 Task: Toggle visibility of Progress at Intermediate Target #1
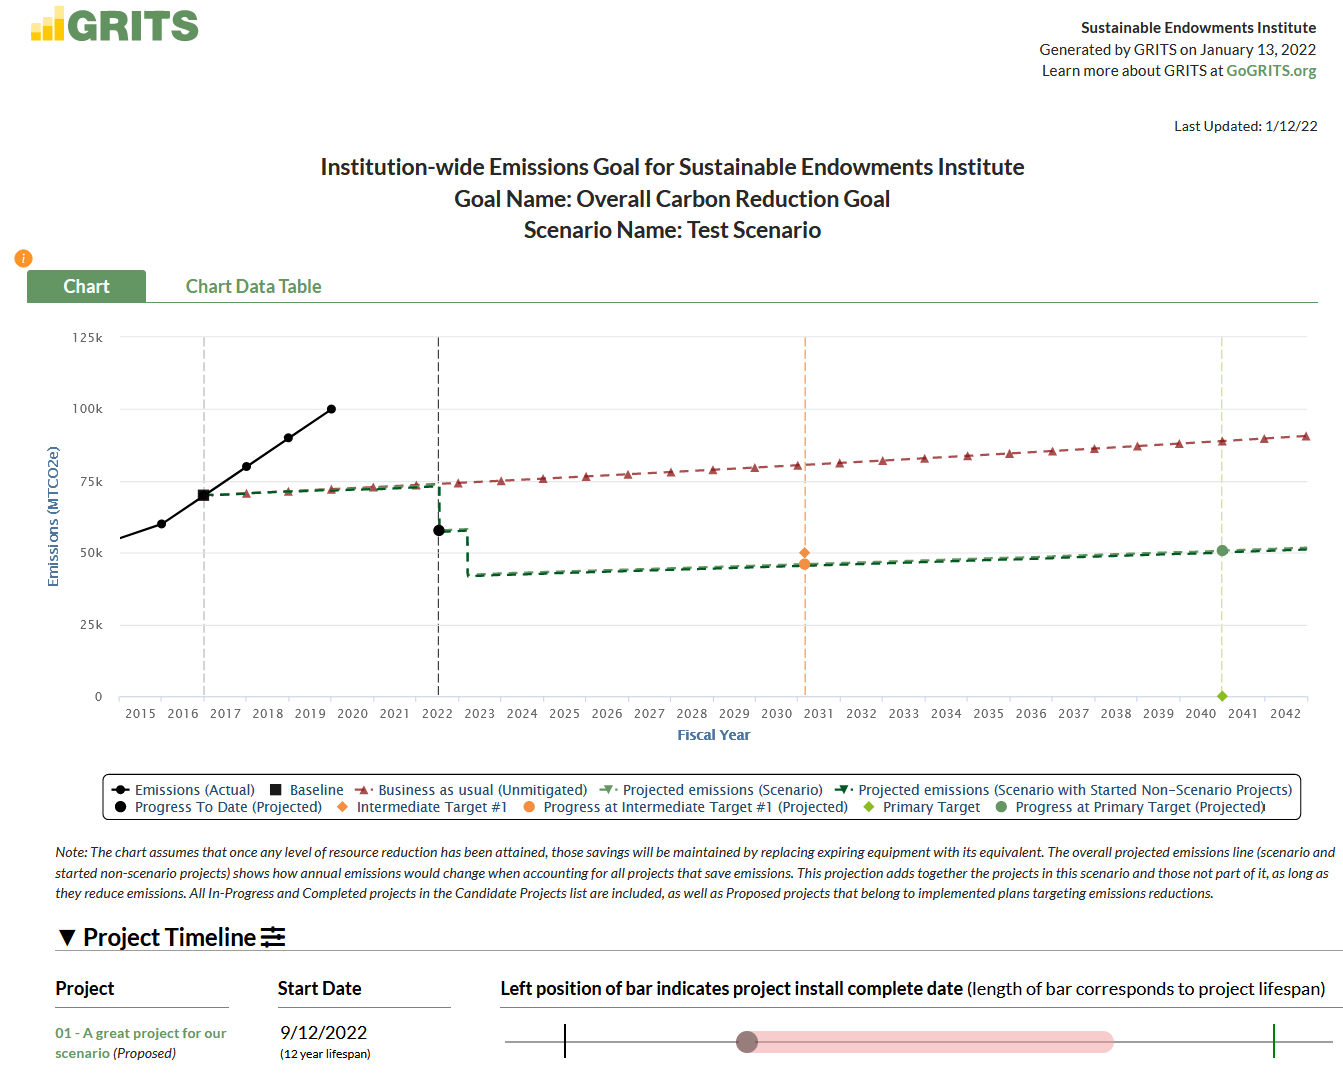pos(533,807)
